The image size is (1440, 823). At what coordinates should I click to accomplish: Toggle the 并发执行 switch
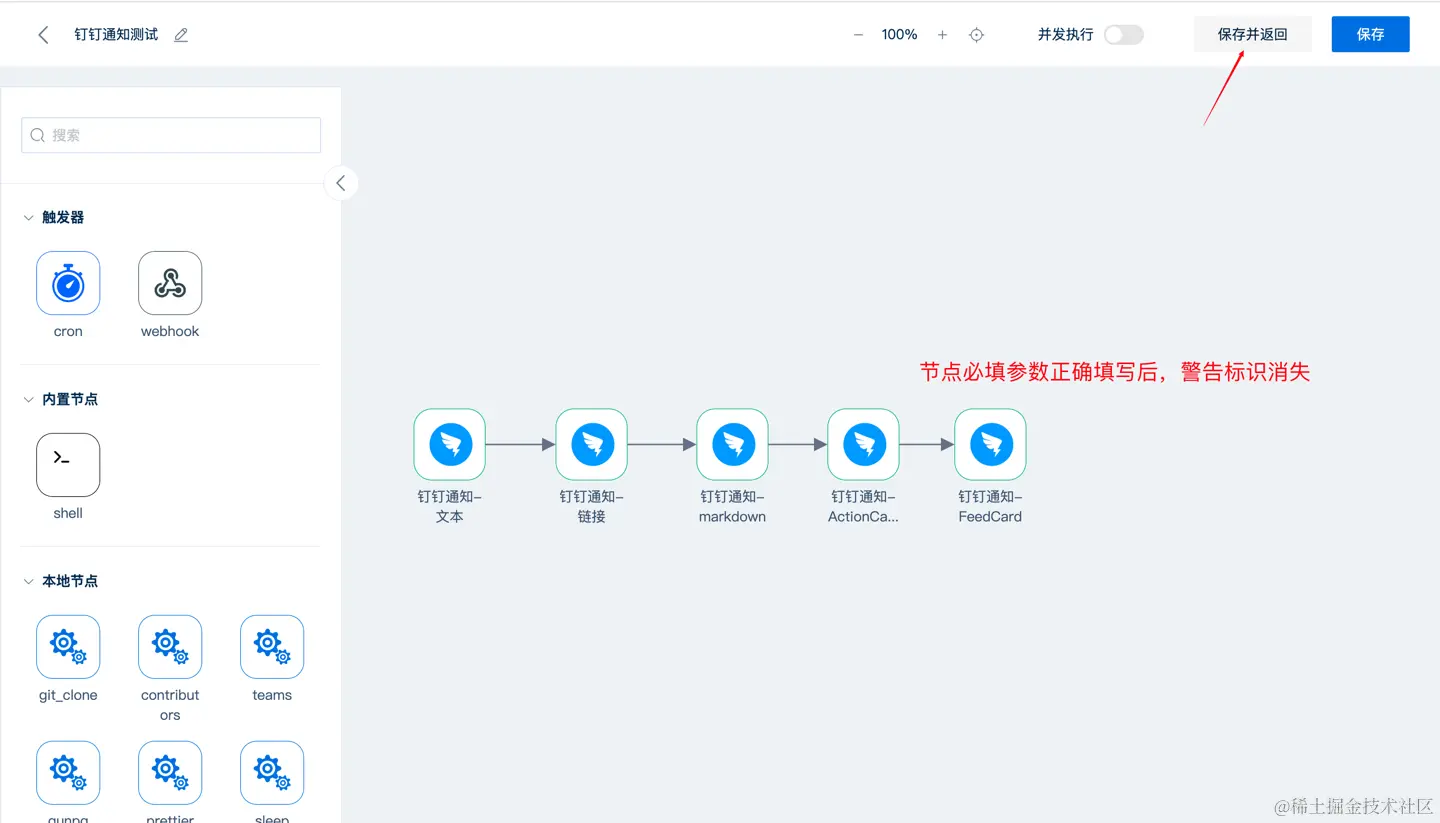[x=1124, y=35]
